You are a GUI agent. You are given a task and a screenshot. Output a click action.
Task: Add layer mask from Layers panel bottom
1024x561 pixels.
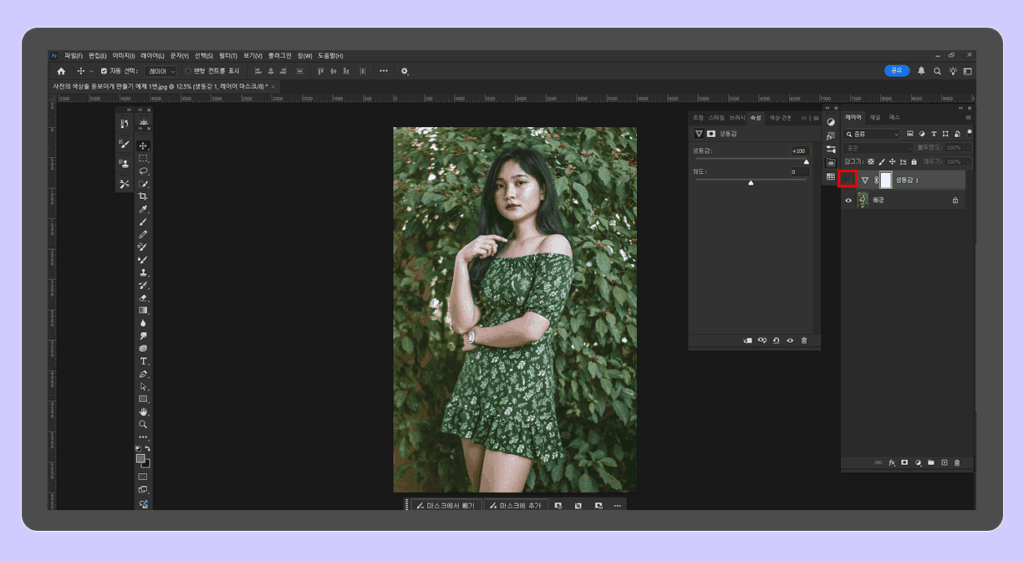click(904, 462)
